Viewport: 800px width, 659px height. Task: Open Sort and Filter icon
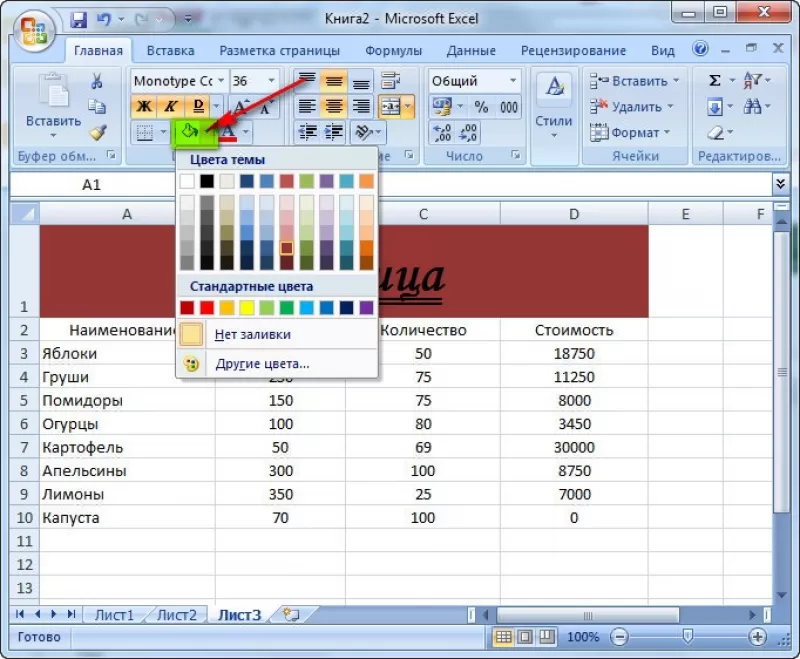click(x=752, y=80)
